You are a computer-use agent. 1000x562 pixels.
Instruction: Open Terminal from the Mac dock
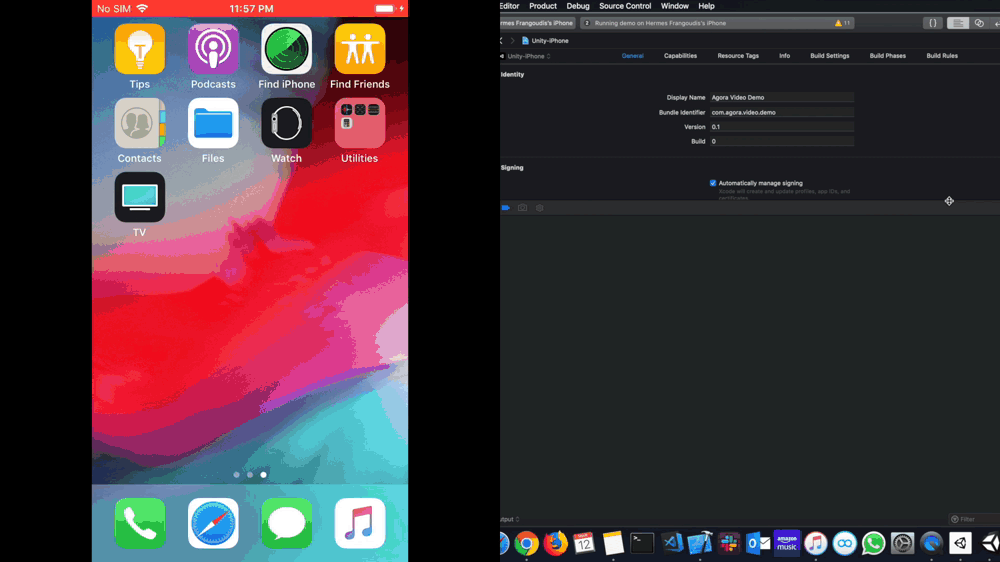642,544
